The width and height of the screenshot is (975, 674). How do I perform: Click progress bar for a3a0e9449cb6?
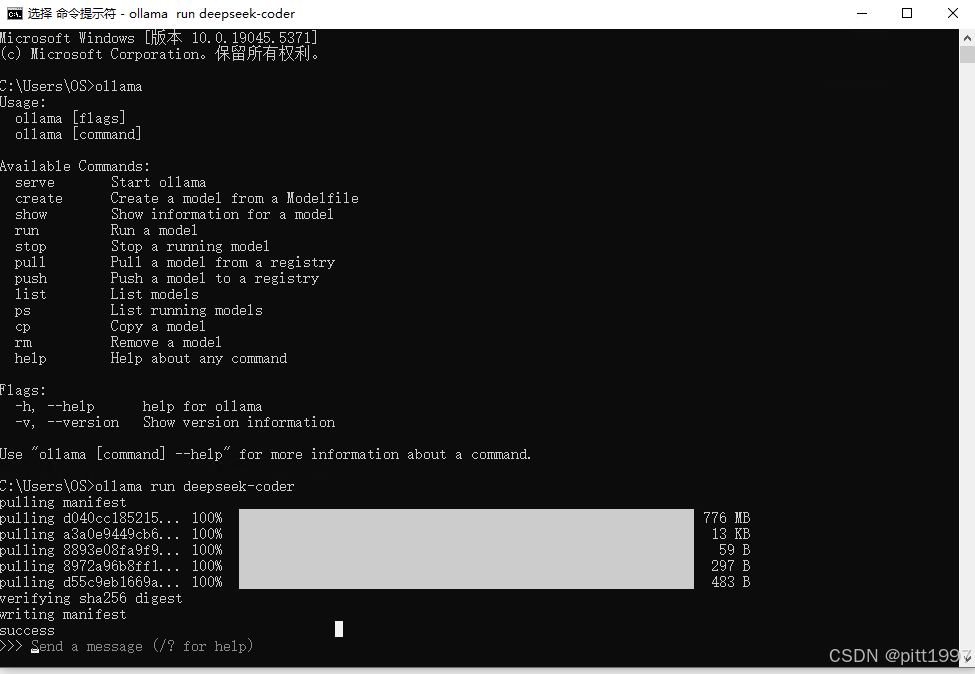click(x=466, y=533)
